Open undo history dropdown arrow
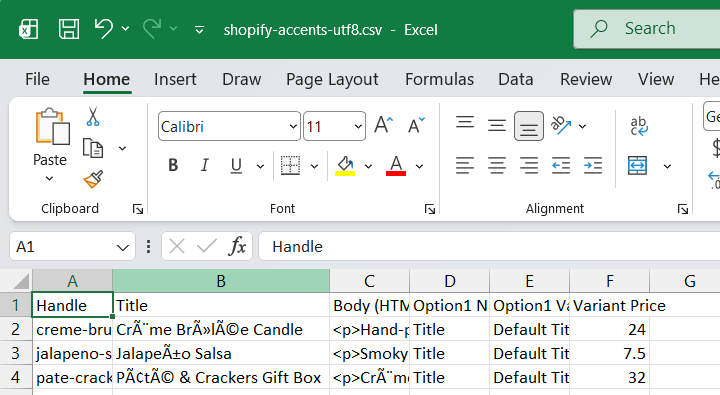Image resolution: width=720 pixels, height=395 pixels. click(125, 29)
